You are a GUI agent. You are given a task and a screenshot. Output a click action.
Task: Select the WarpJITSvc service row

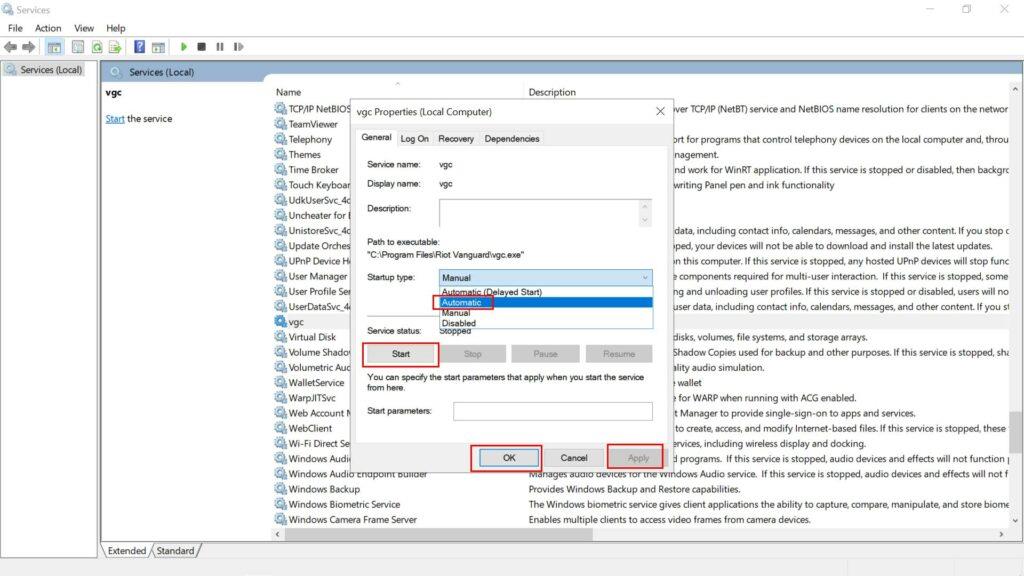tap(641, 398)
